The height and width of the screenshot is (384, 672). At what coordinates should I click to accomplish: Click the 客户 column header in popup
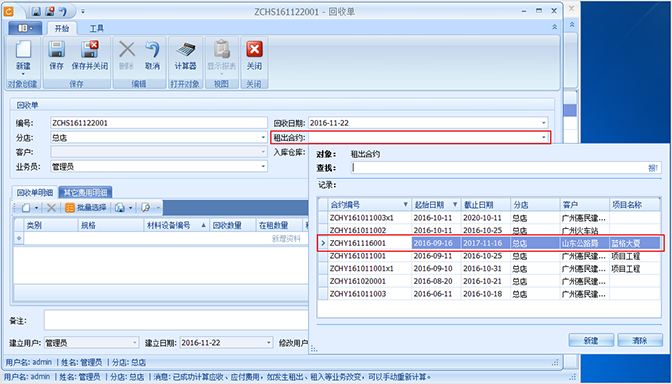click(x=585, y=204)
